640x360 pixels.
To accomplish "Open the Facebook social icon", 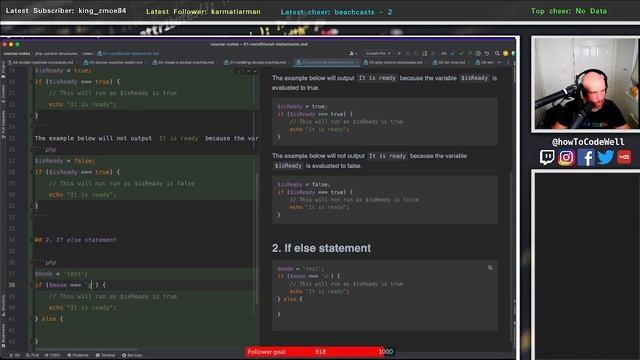I will [x=586, y=158].
